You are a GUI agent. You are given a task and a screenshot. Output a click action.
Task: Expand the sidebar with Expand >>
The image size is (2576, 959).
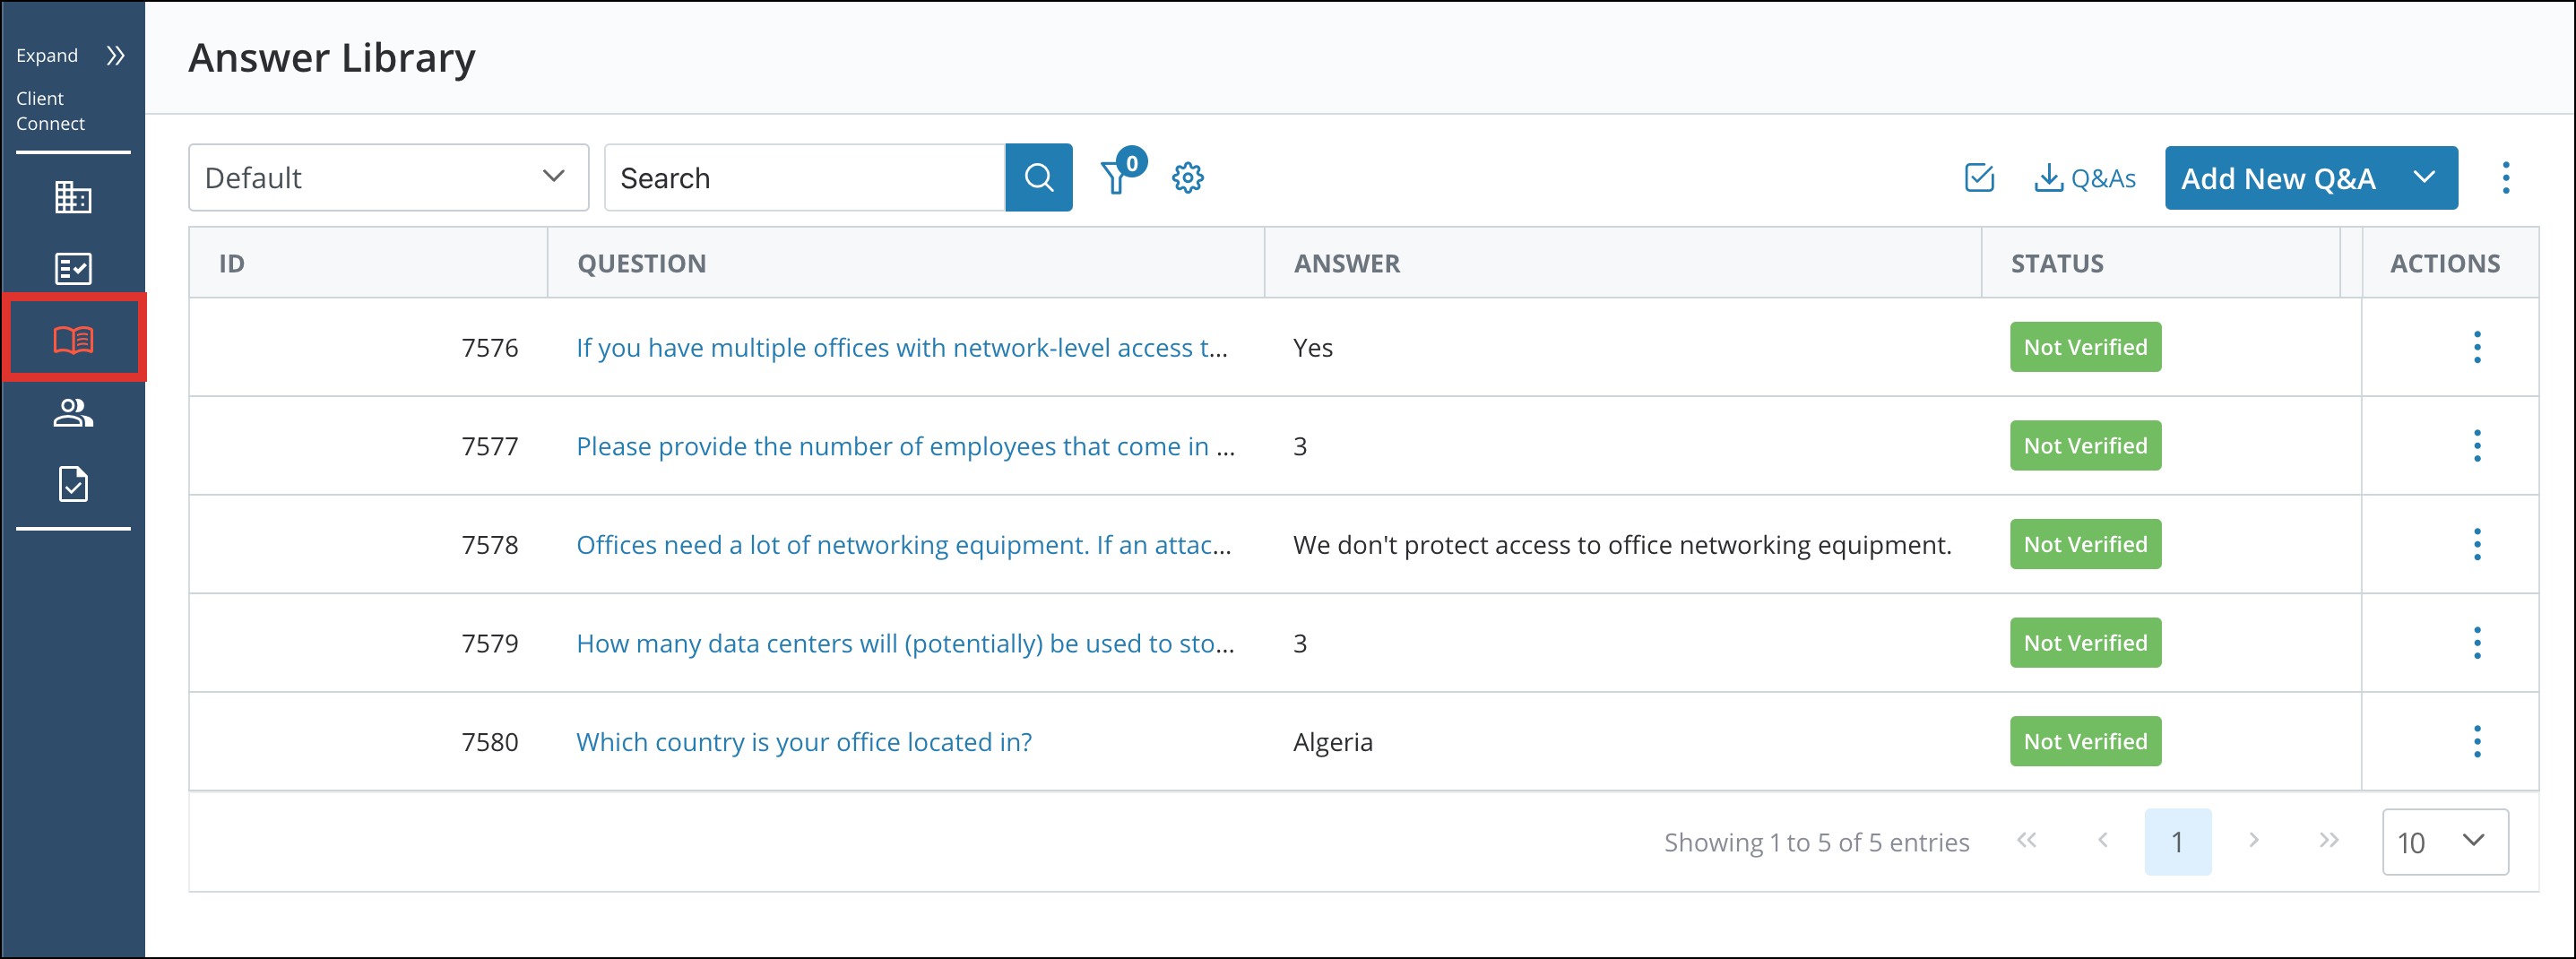pos(71,55)
